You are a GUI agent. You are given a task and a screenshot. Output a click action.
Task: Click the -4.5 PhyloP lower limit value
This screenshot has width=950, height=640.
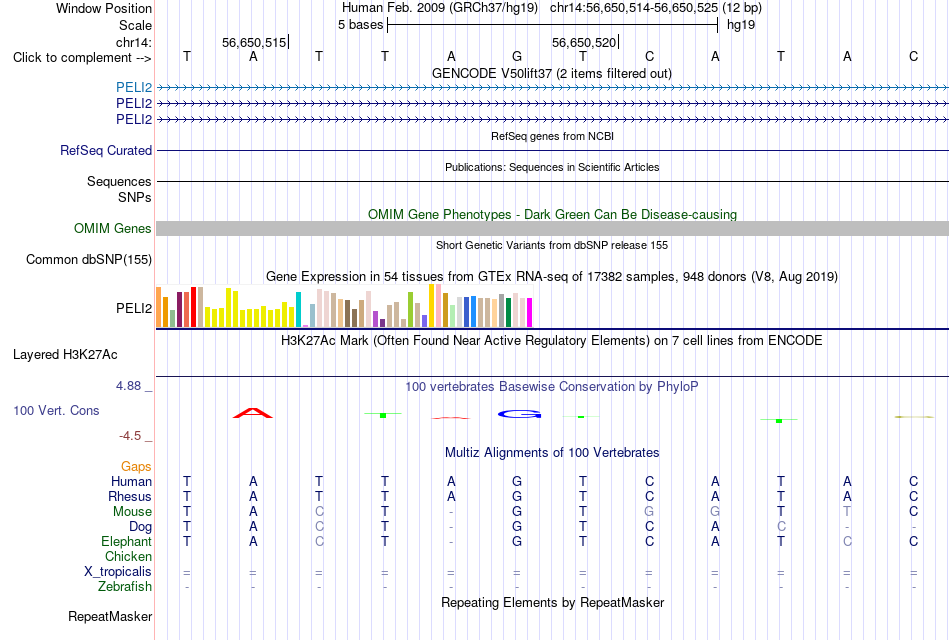130,436
